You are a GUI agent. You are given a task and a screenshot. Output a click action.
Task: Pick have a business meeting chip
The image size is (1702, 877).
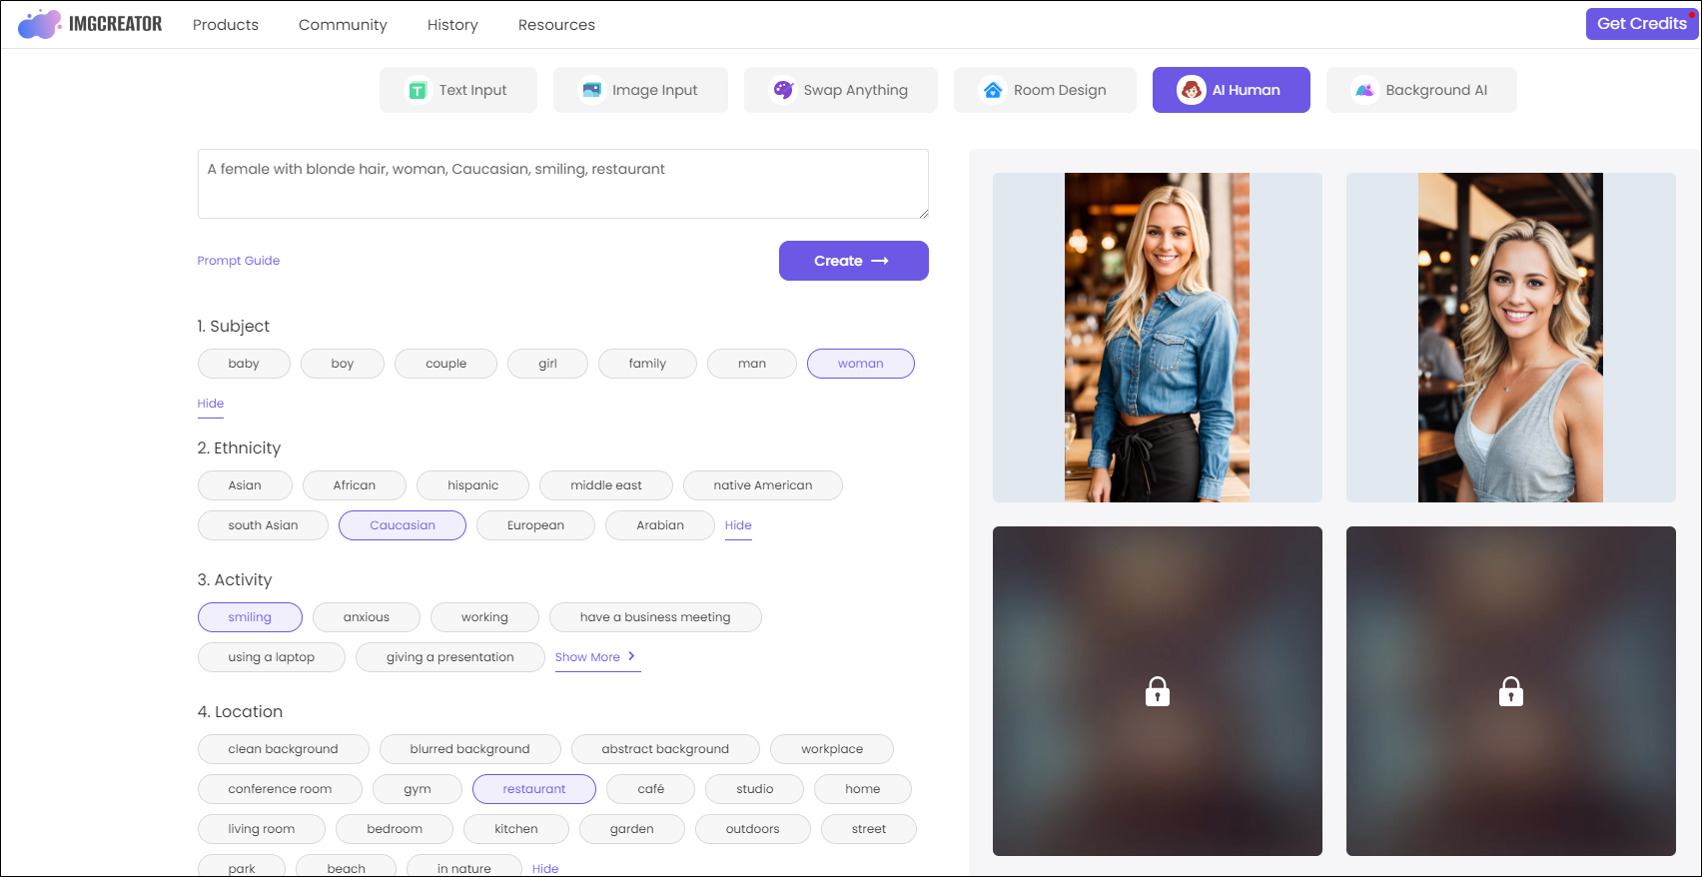point(655,618)
